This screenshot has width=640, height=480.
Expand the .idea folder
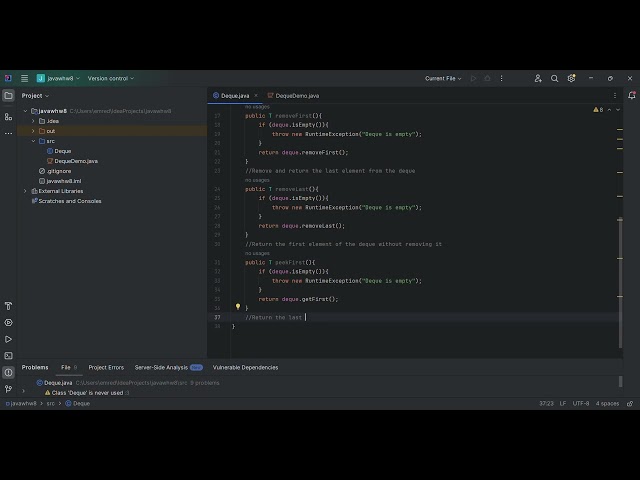click(x=33, y=121)
